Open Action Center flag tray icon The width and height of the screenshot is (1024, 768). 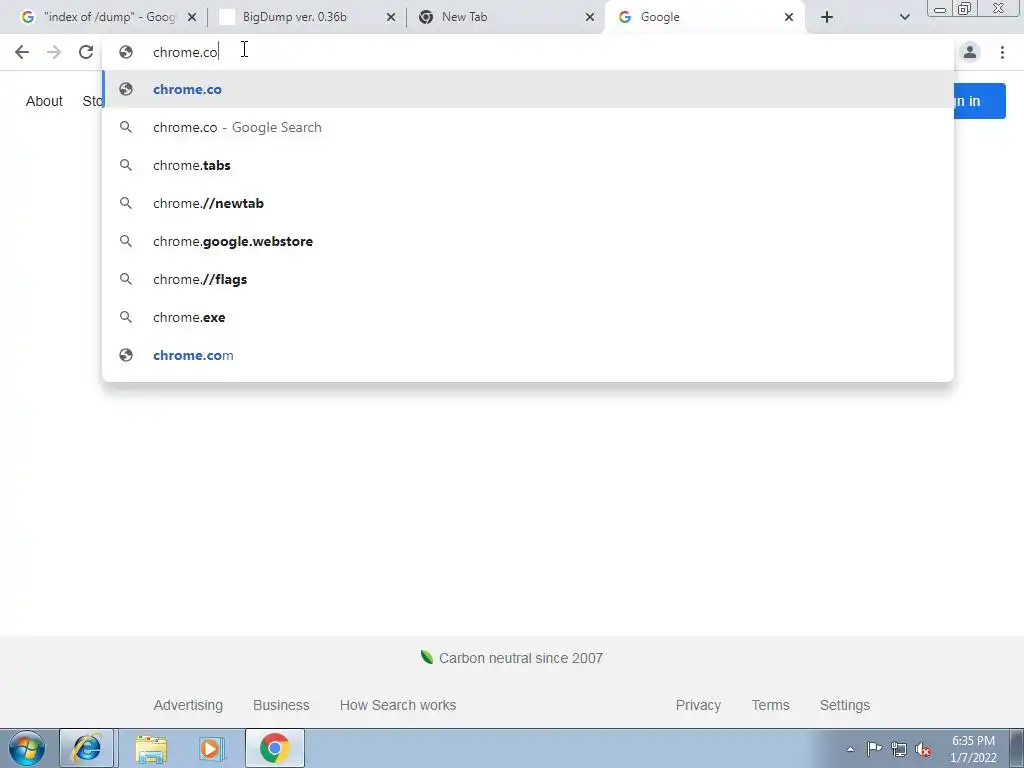click(x=874, y=749)
